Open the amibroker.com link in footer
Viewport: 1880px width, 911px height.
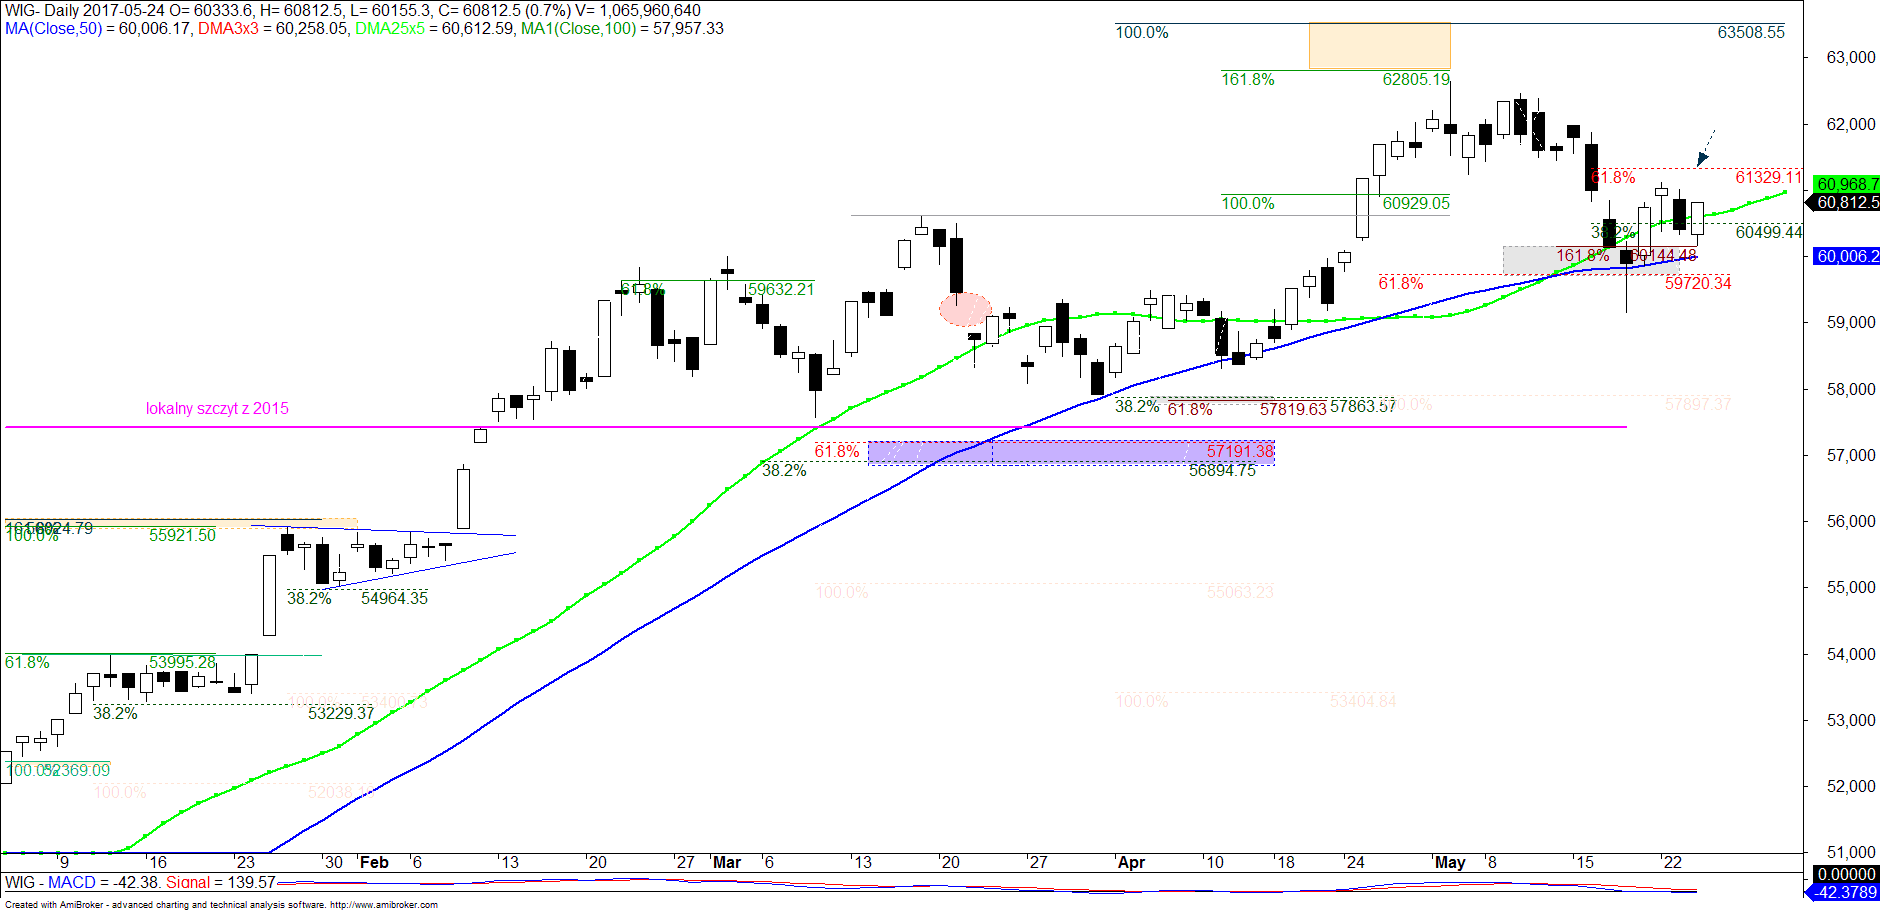(x=383, y=905)
